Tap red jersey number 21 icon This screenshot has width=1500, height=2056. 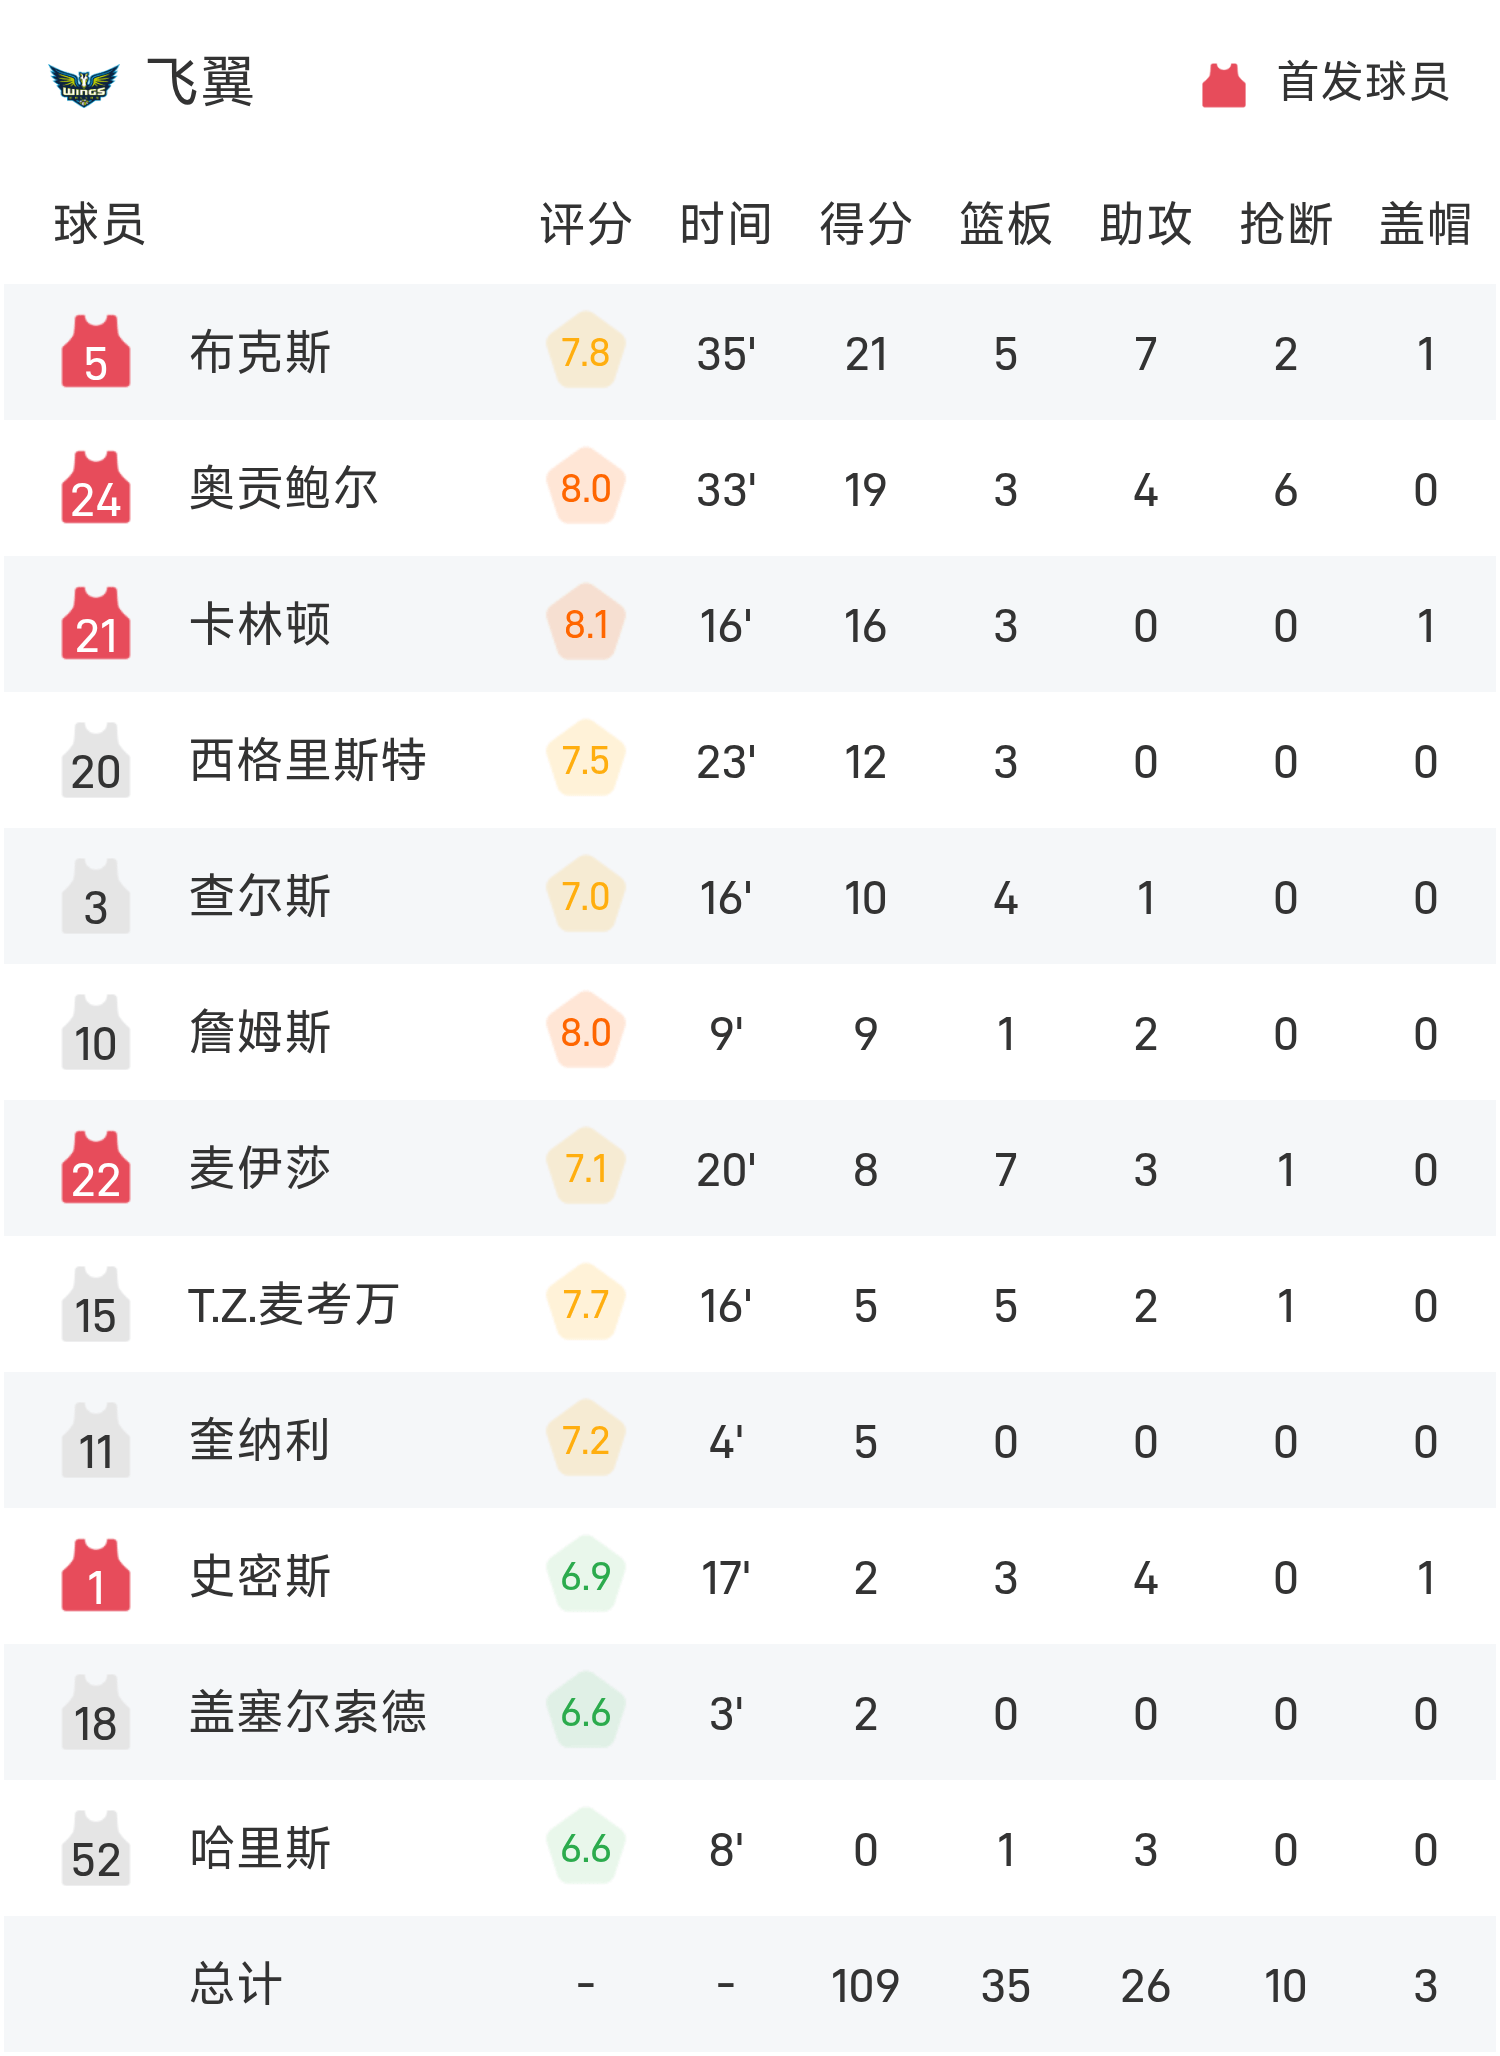[x=96, y=624]
